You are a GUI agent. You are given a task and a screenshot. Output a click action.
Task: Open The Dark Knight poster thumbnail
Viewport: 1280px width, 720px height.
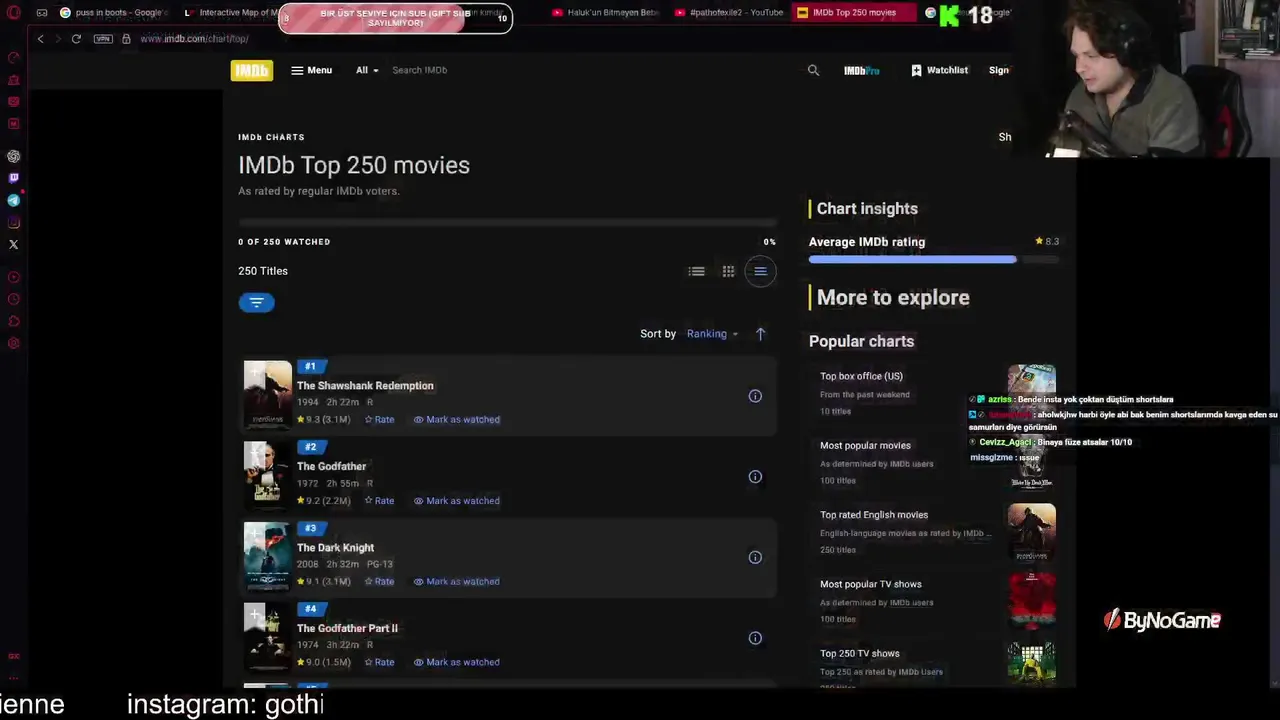(x=267, y=556)
